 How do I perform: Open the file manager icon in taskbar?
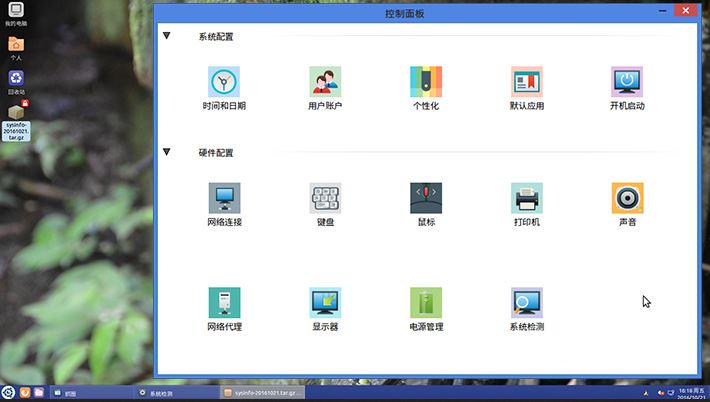coord(39,392)
